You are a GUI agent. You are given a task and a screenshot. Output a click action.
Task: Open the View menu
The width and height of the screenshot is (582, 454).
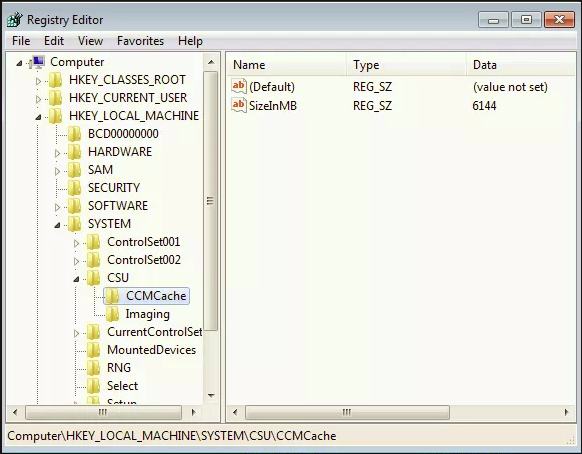pos(90,41)
